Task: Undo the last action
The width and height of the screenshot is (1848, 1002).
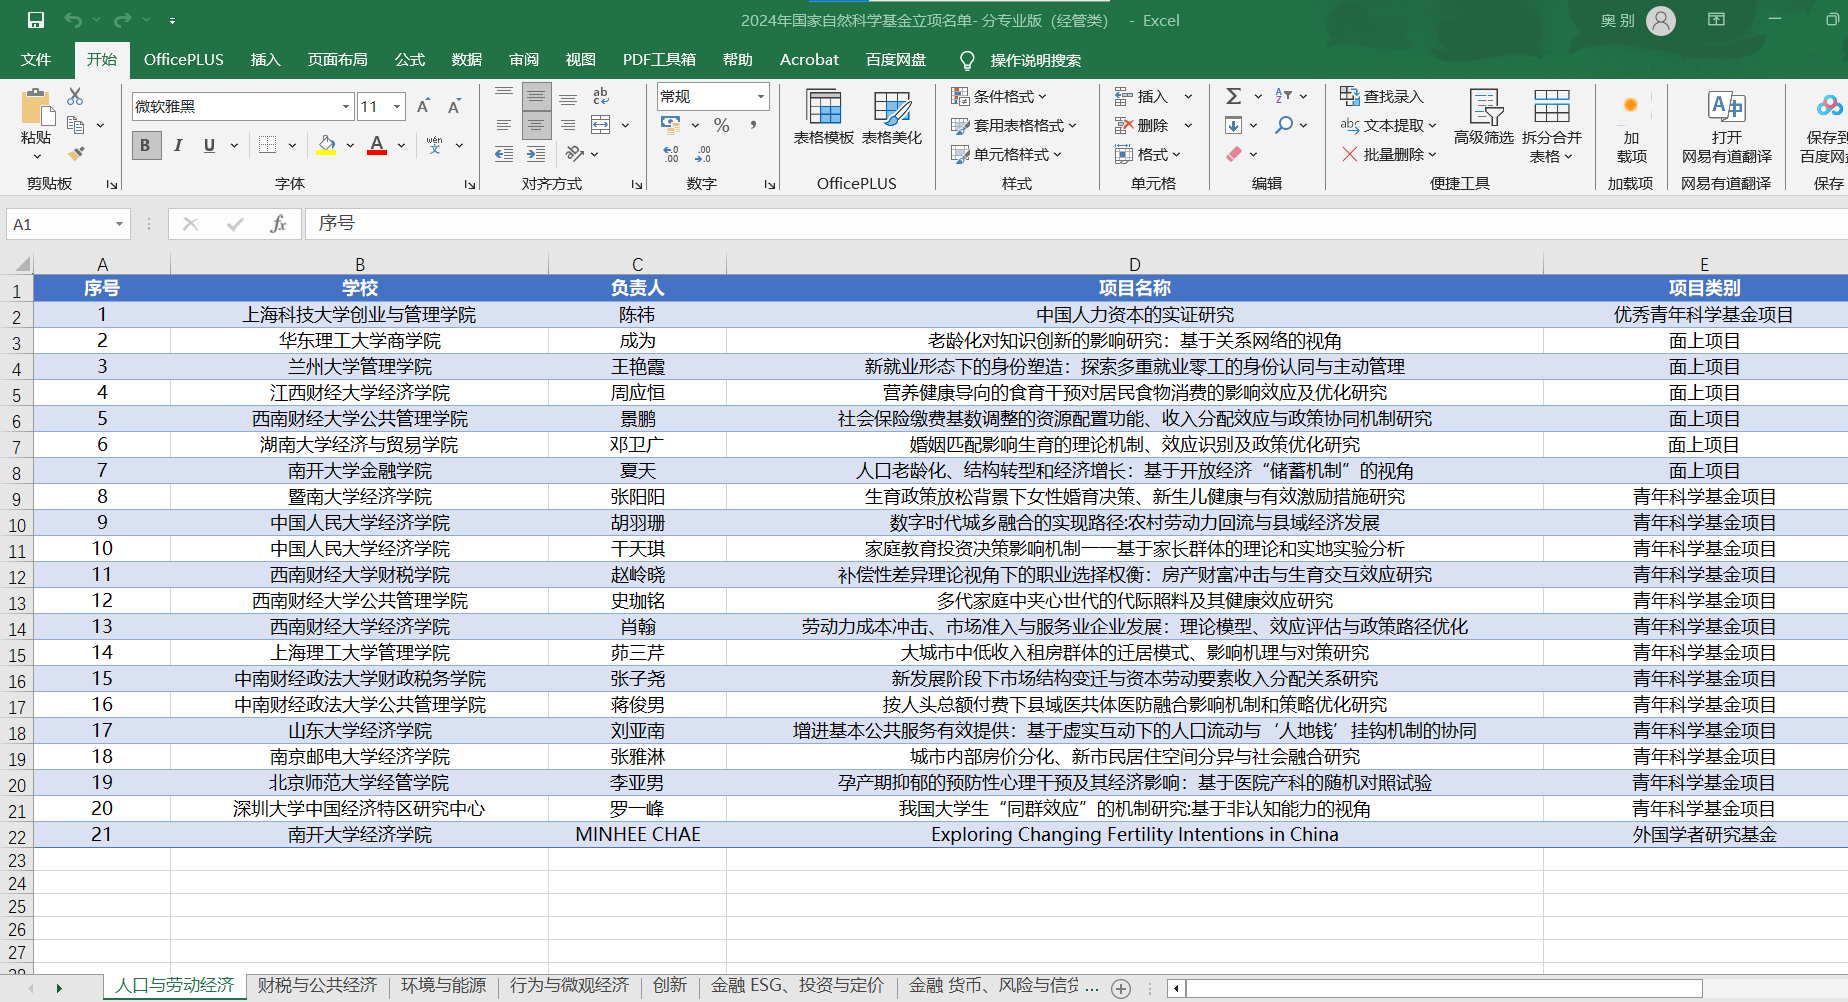Action: tap(73, 20)
